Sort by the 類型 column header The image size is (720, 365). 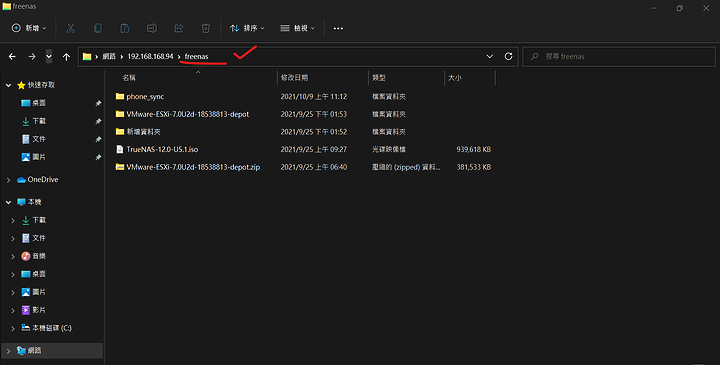point(379,78)
